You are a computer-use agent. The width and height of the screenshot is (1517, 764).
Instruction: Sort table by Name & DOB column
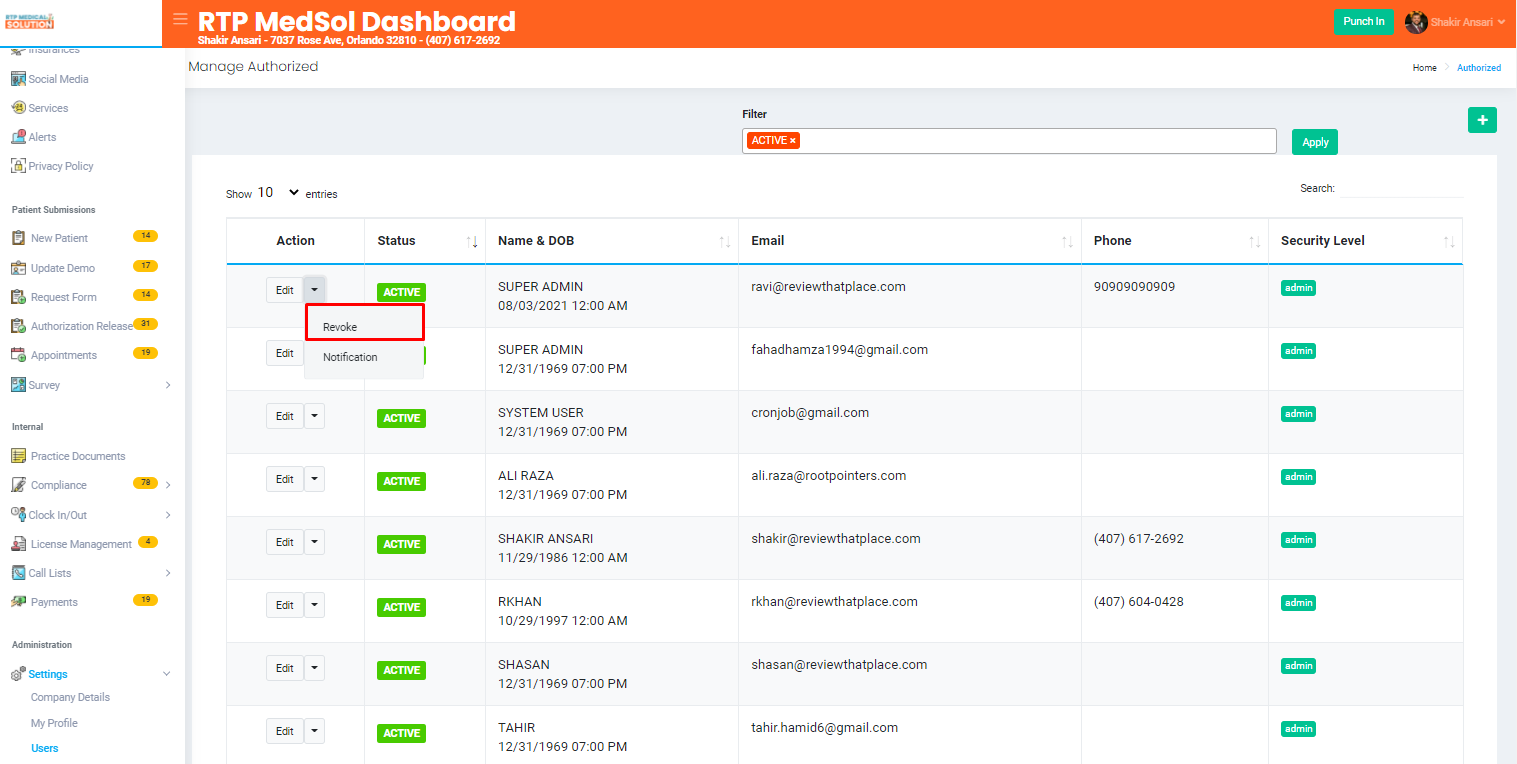(x=612, y=241)
